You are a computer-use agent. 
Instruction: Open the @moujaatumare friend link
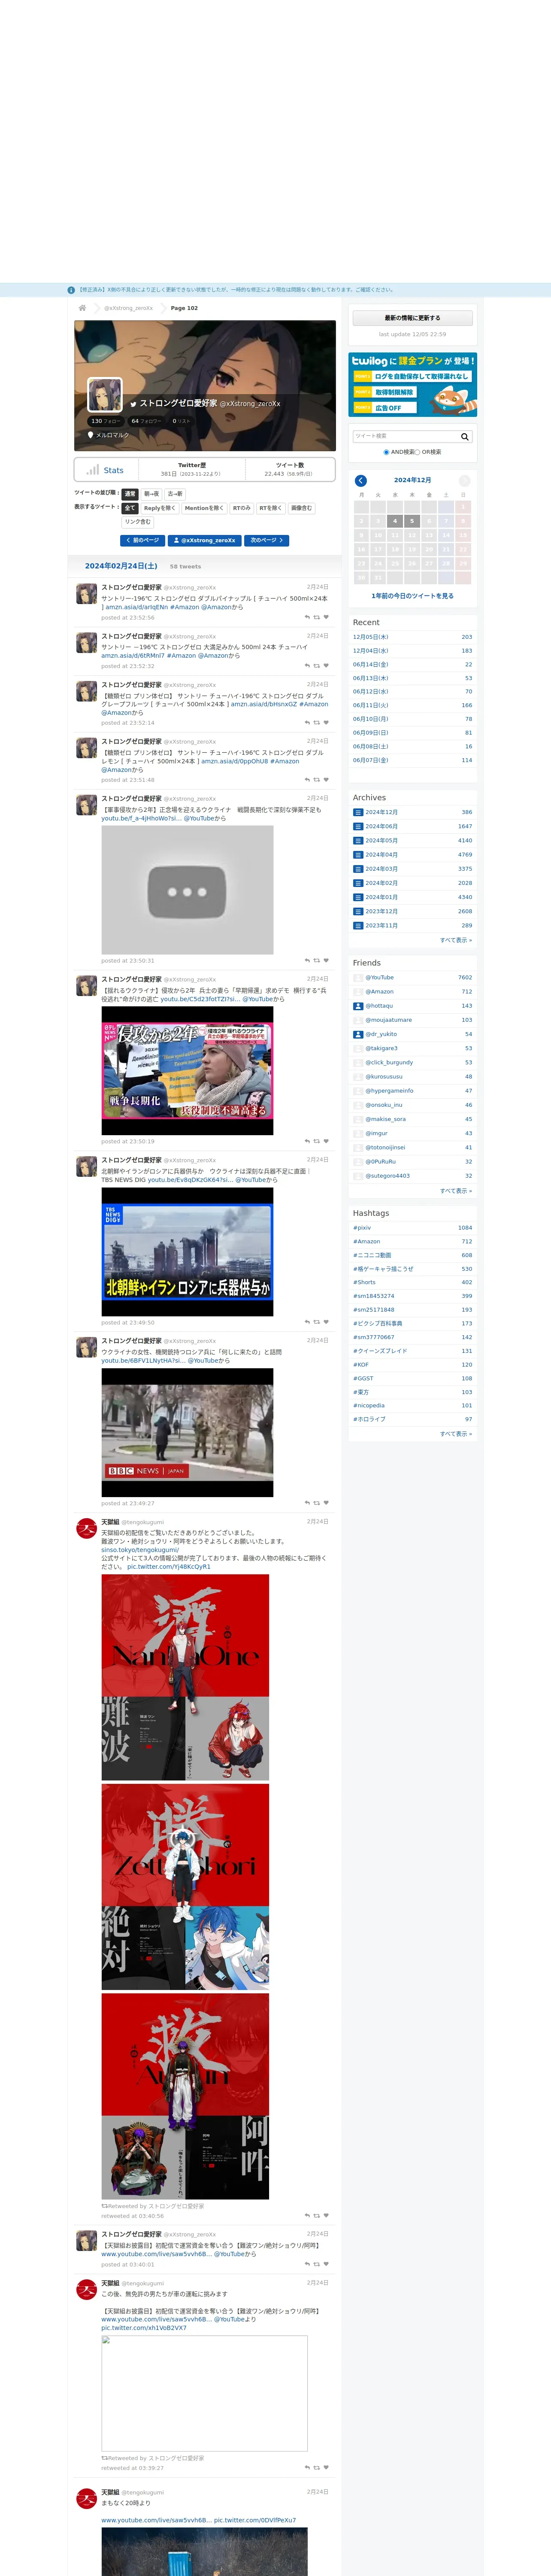point(388,1020)
